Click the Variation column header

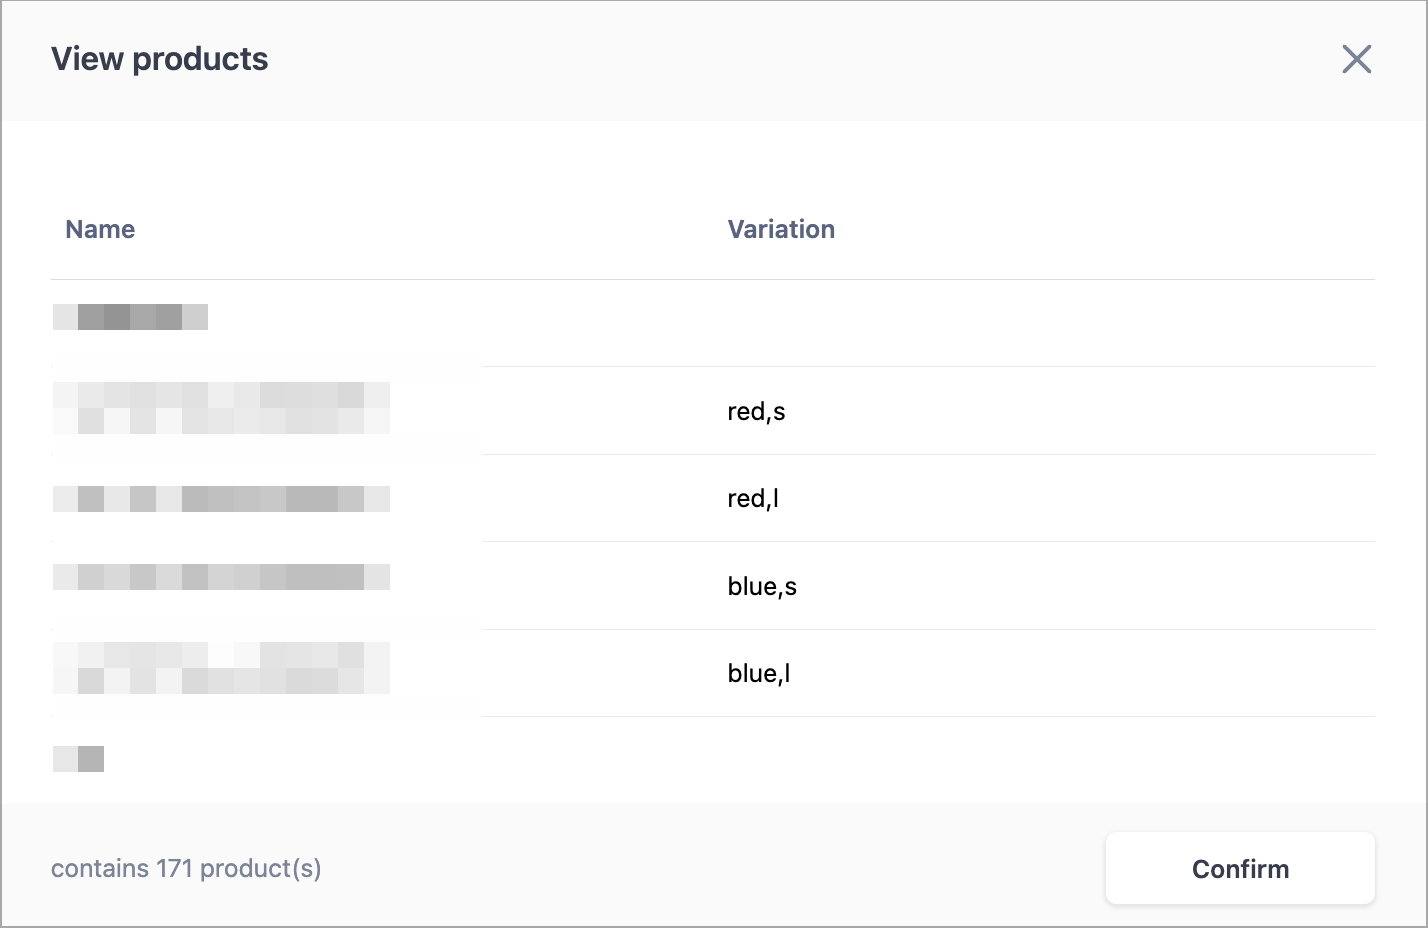pyautogui.click(x=780, y=229)
